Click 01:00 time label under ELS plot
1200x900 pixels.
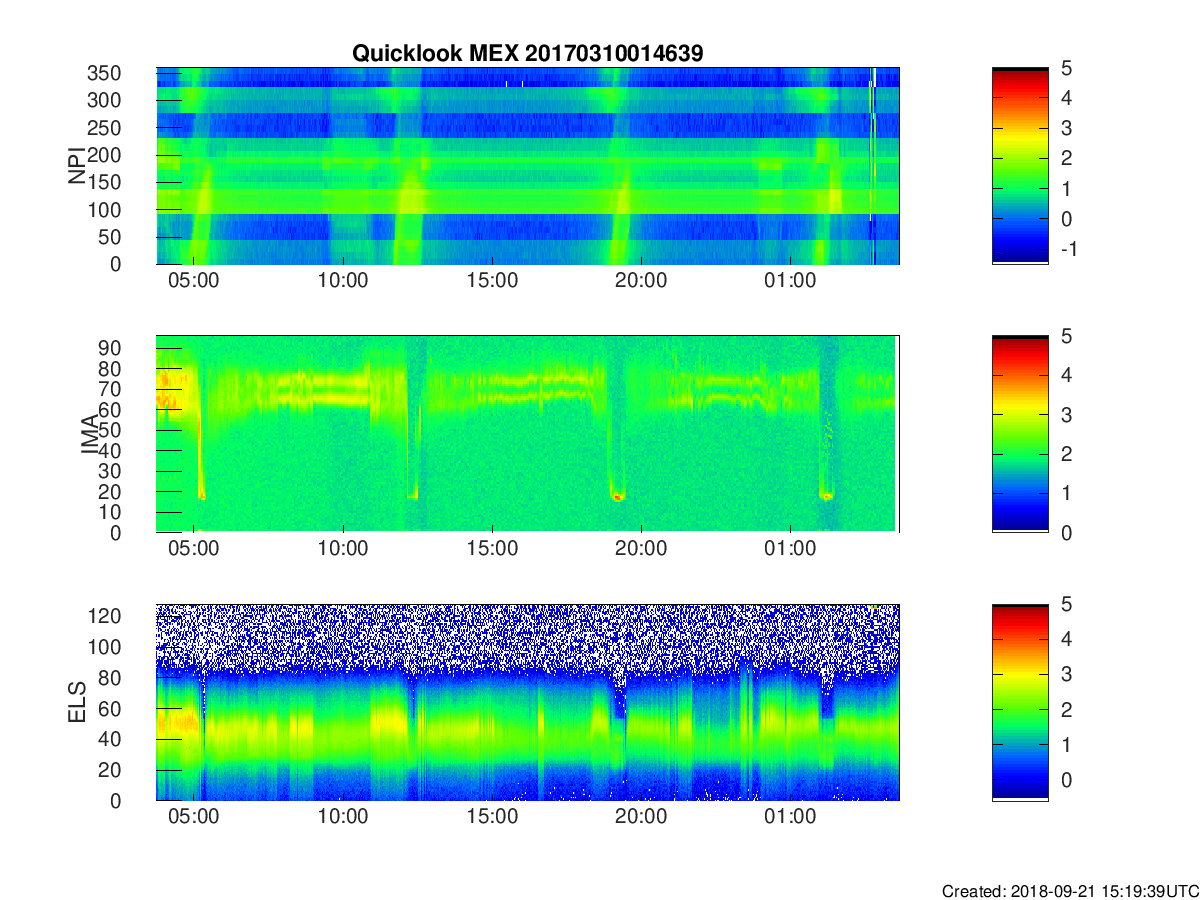point(790,817)
